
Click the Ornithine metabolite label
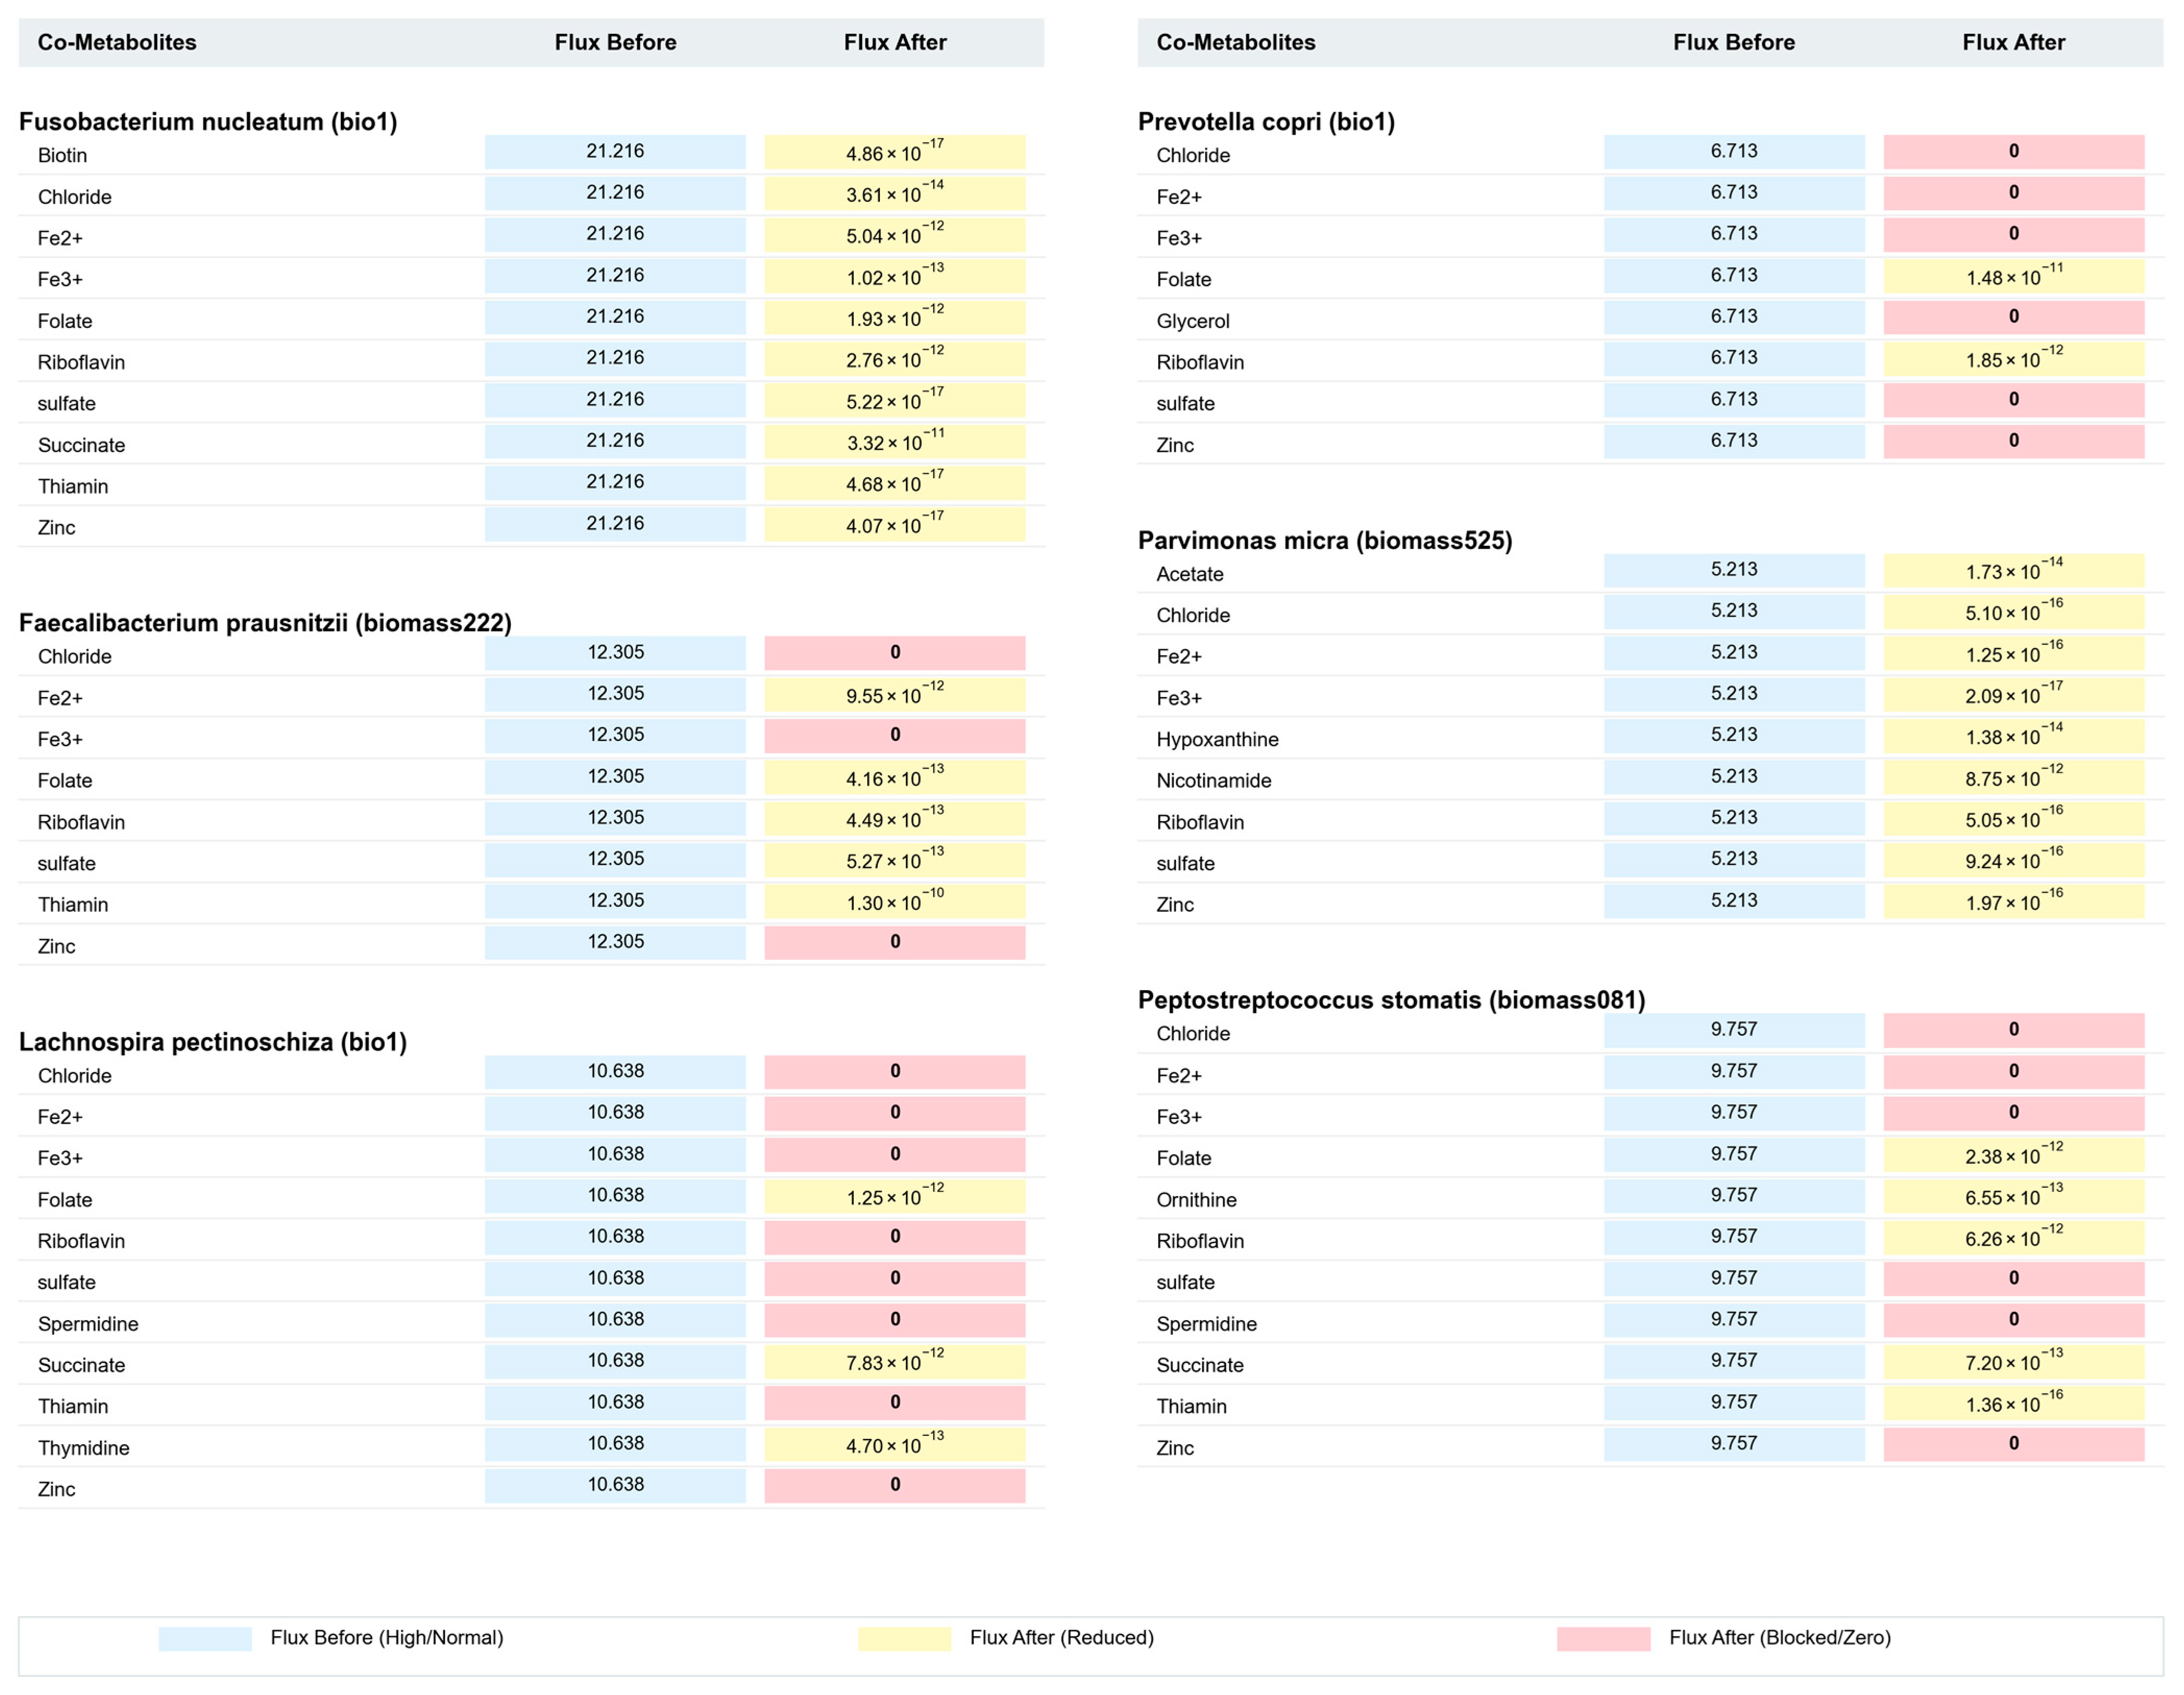tap(1196, 1199)
